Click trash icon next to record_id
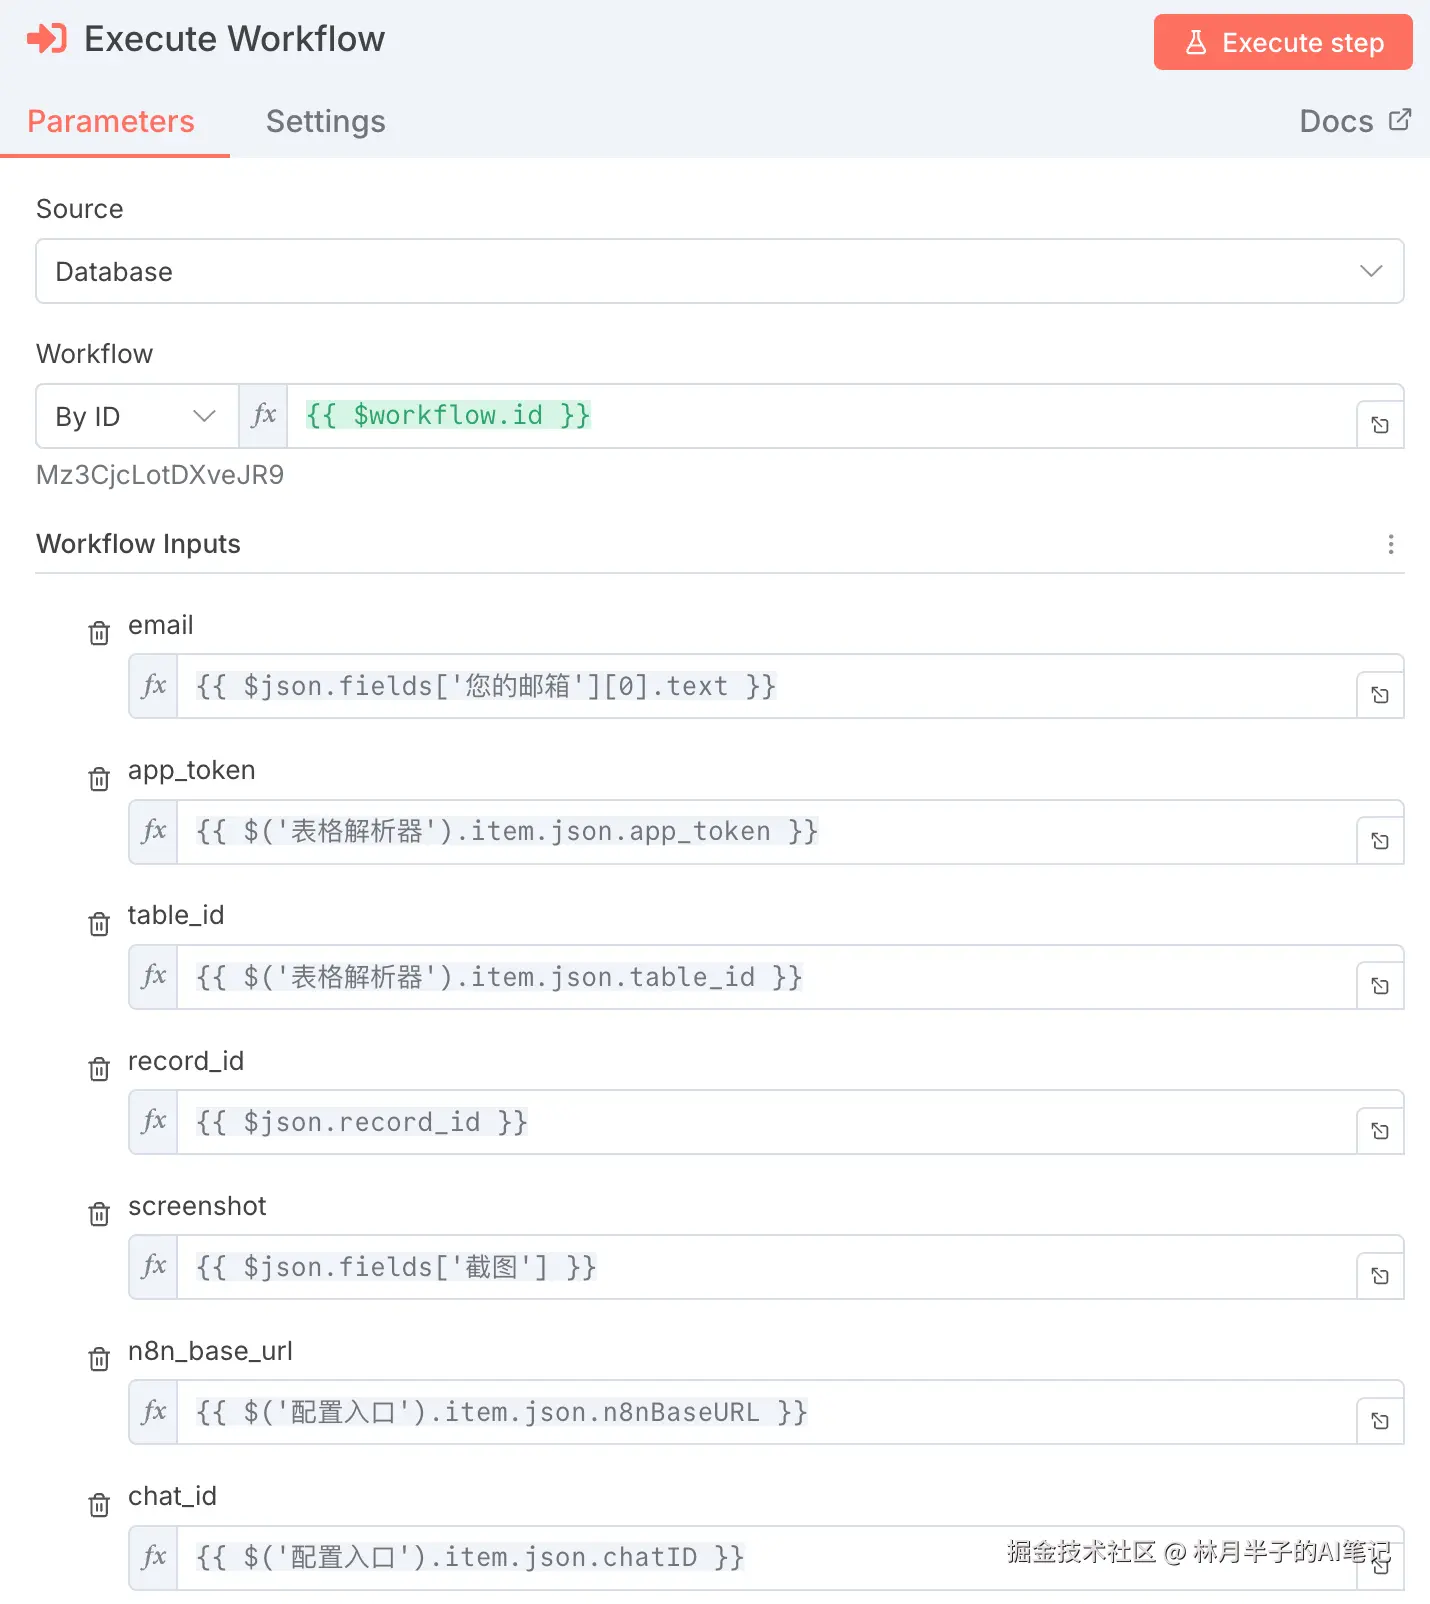The height and width of the screenshot is (1604, 1430). 99,1069
